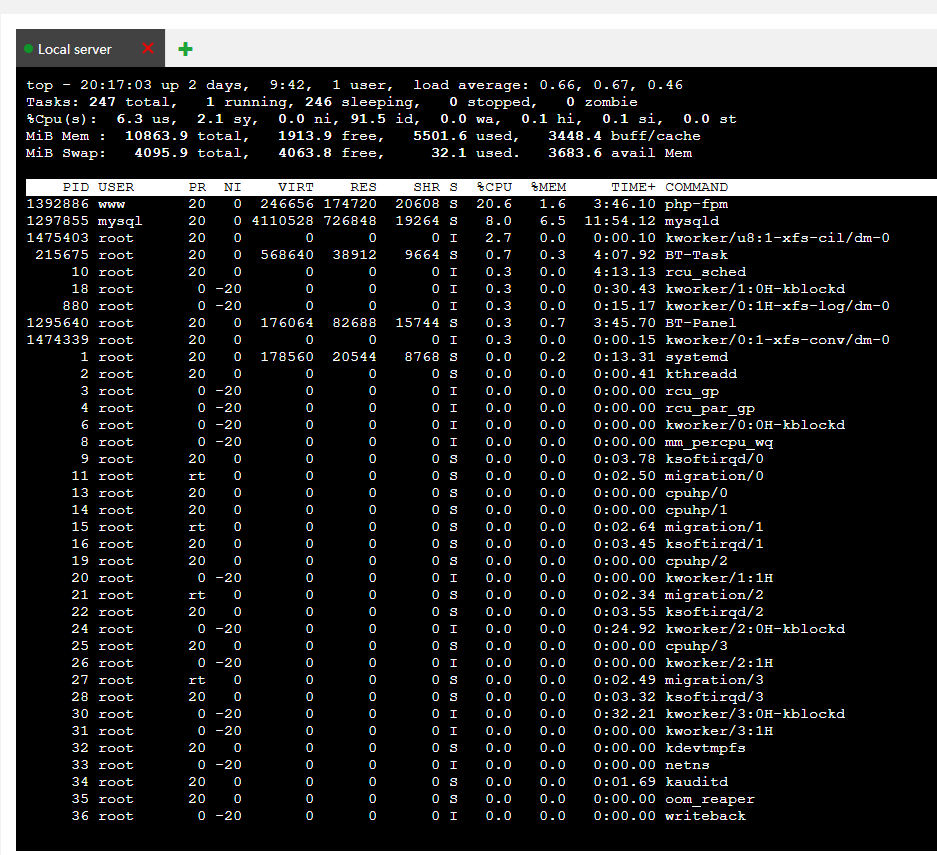Click the BT-Task process name
This screenshot has width=937, height=855.
click(x=696, y=255)
